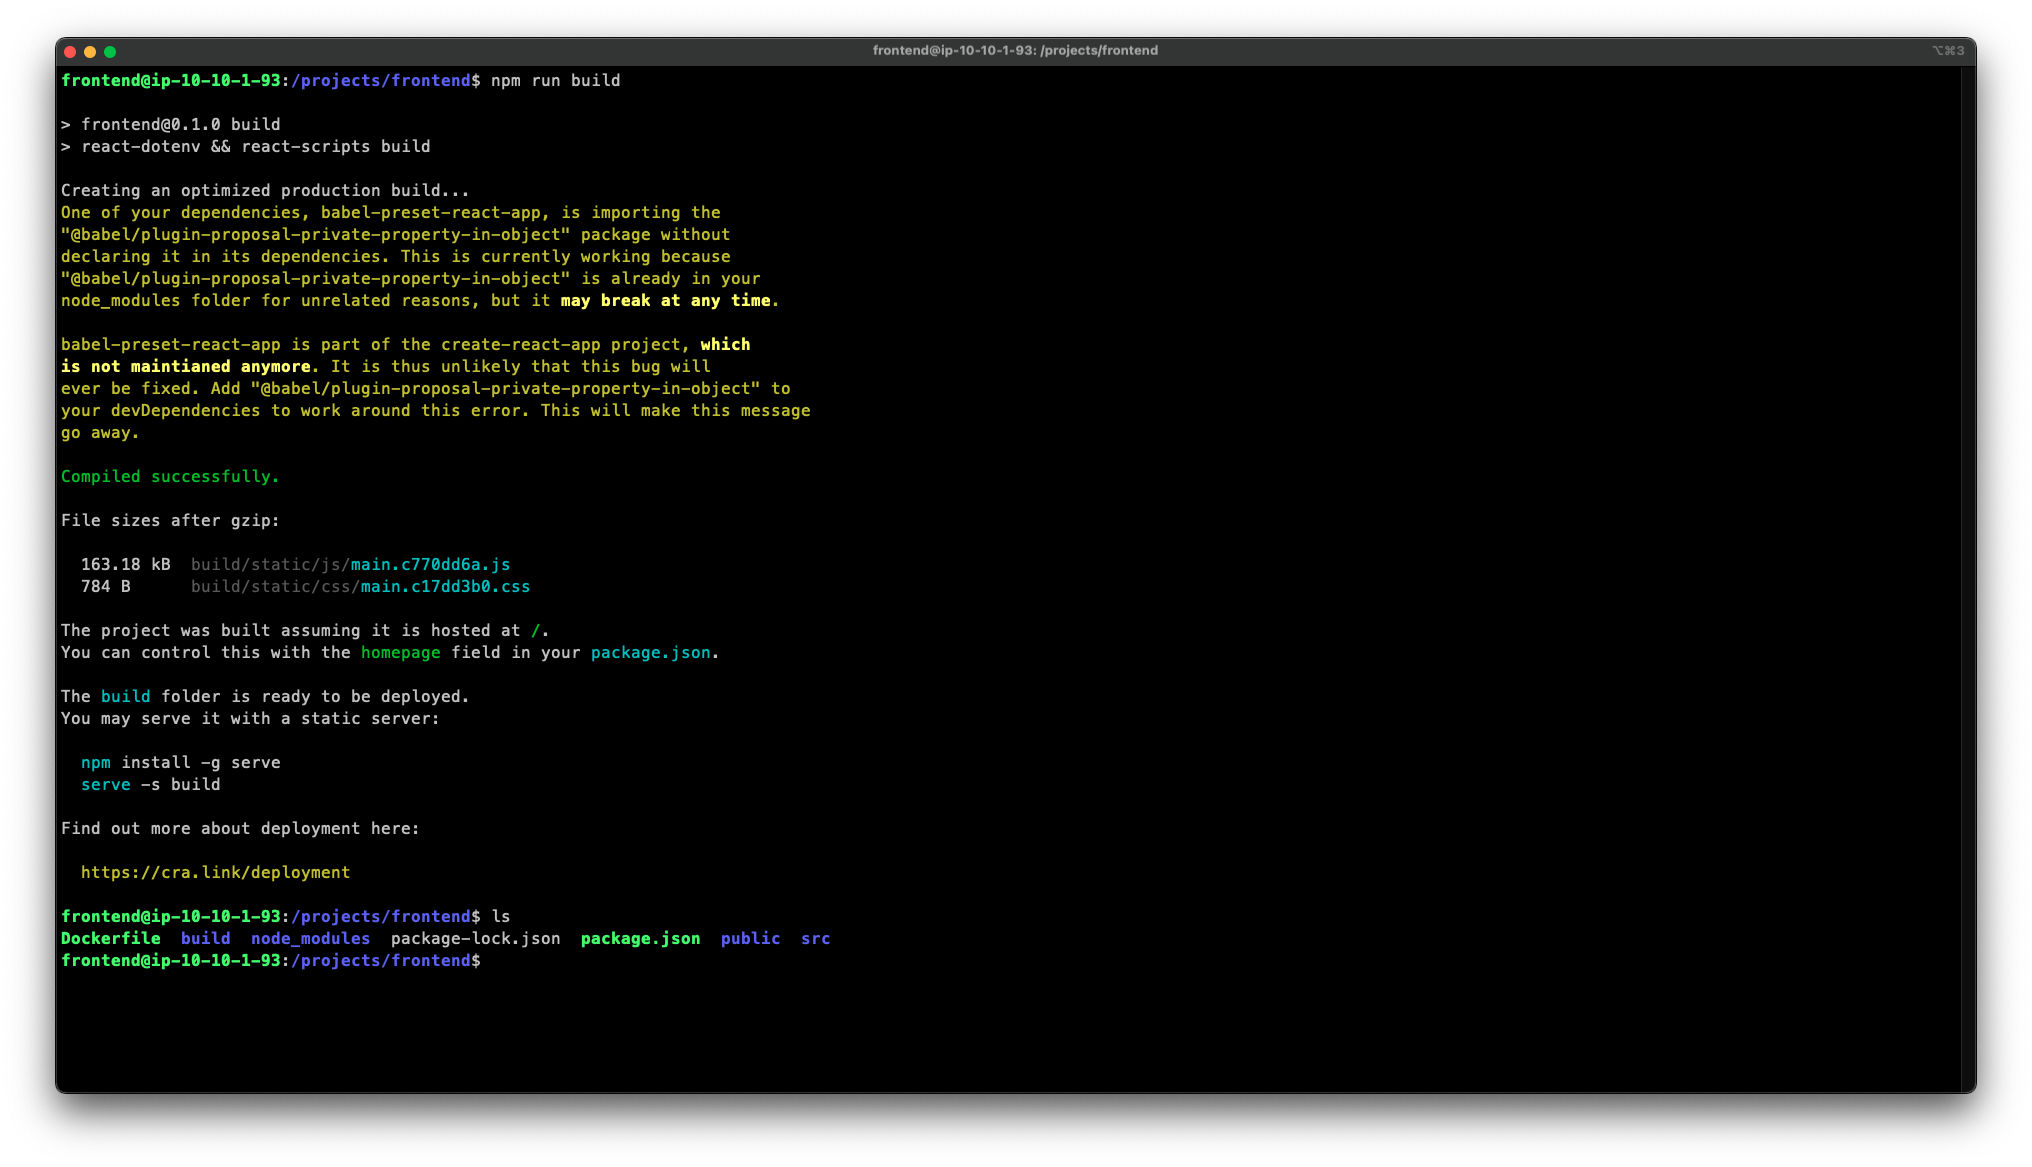Click the main.c17dd3b0.css file name
Screen dimensions: 2032x1167
[445, 587]
